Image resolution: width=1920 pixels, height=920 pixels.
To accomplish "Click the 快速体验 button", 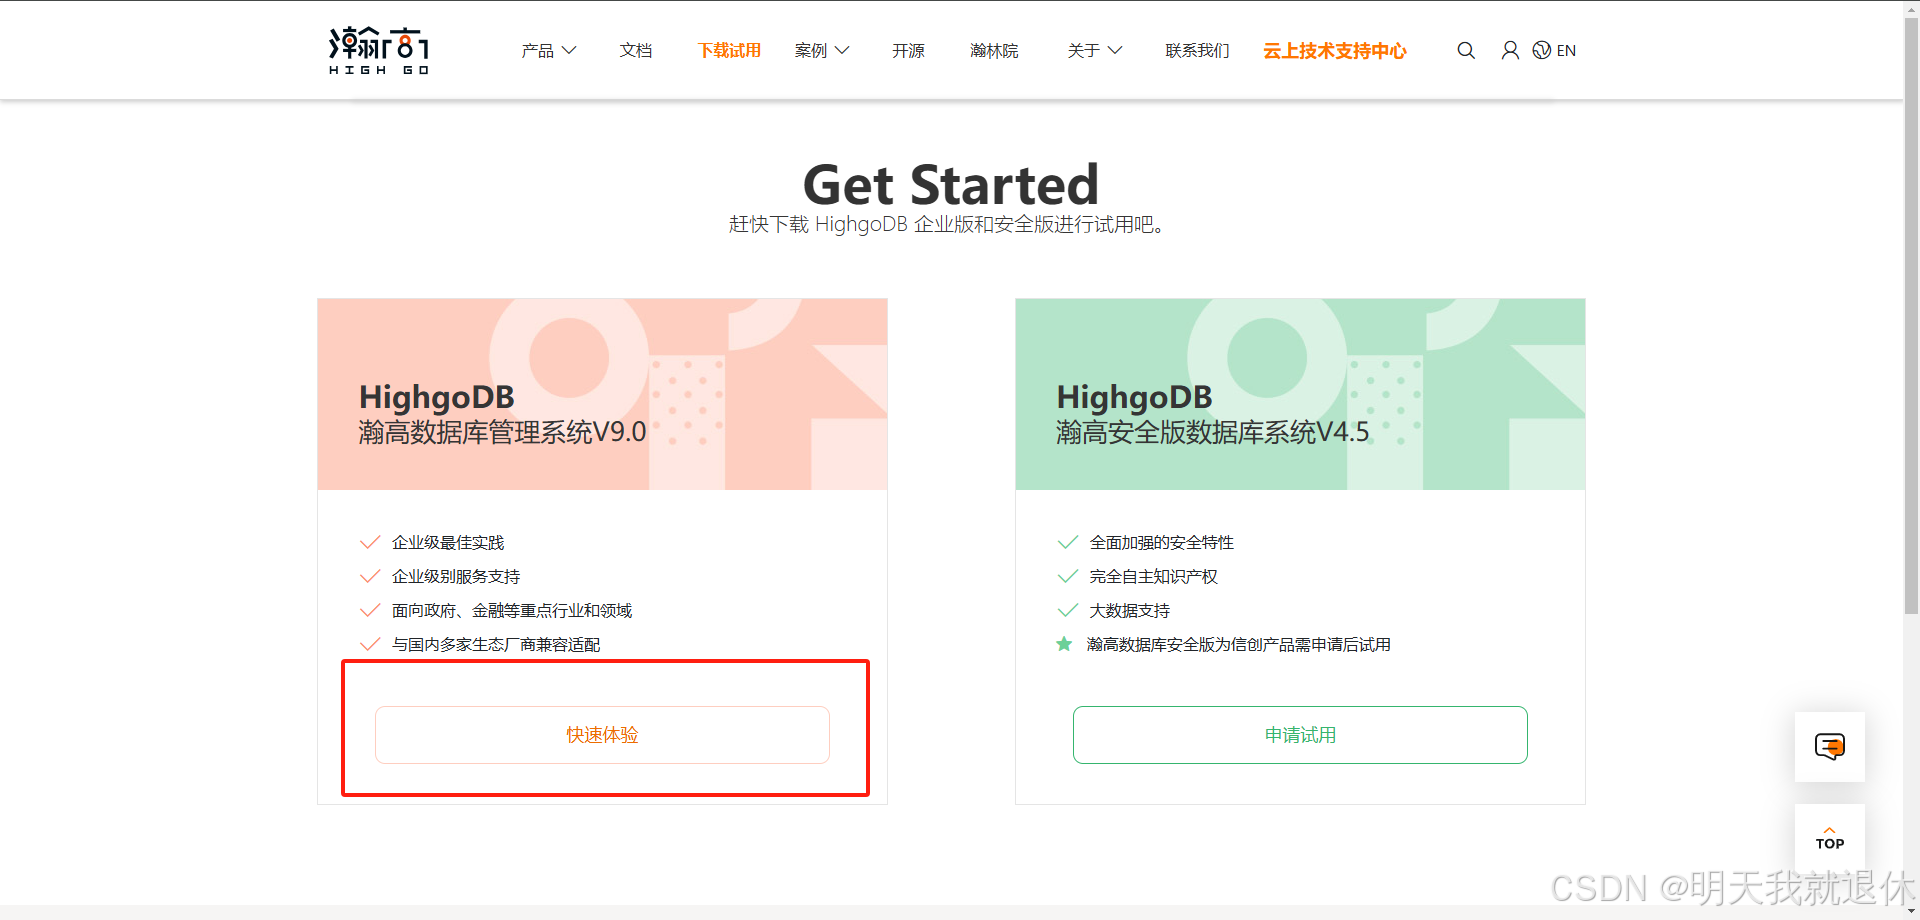I will 602,735.
